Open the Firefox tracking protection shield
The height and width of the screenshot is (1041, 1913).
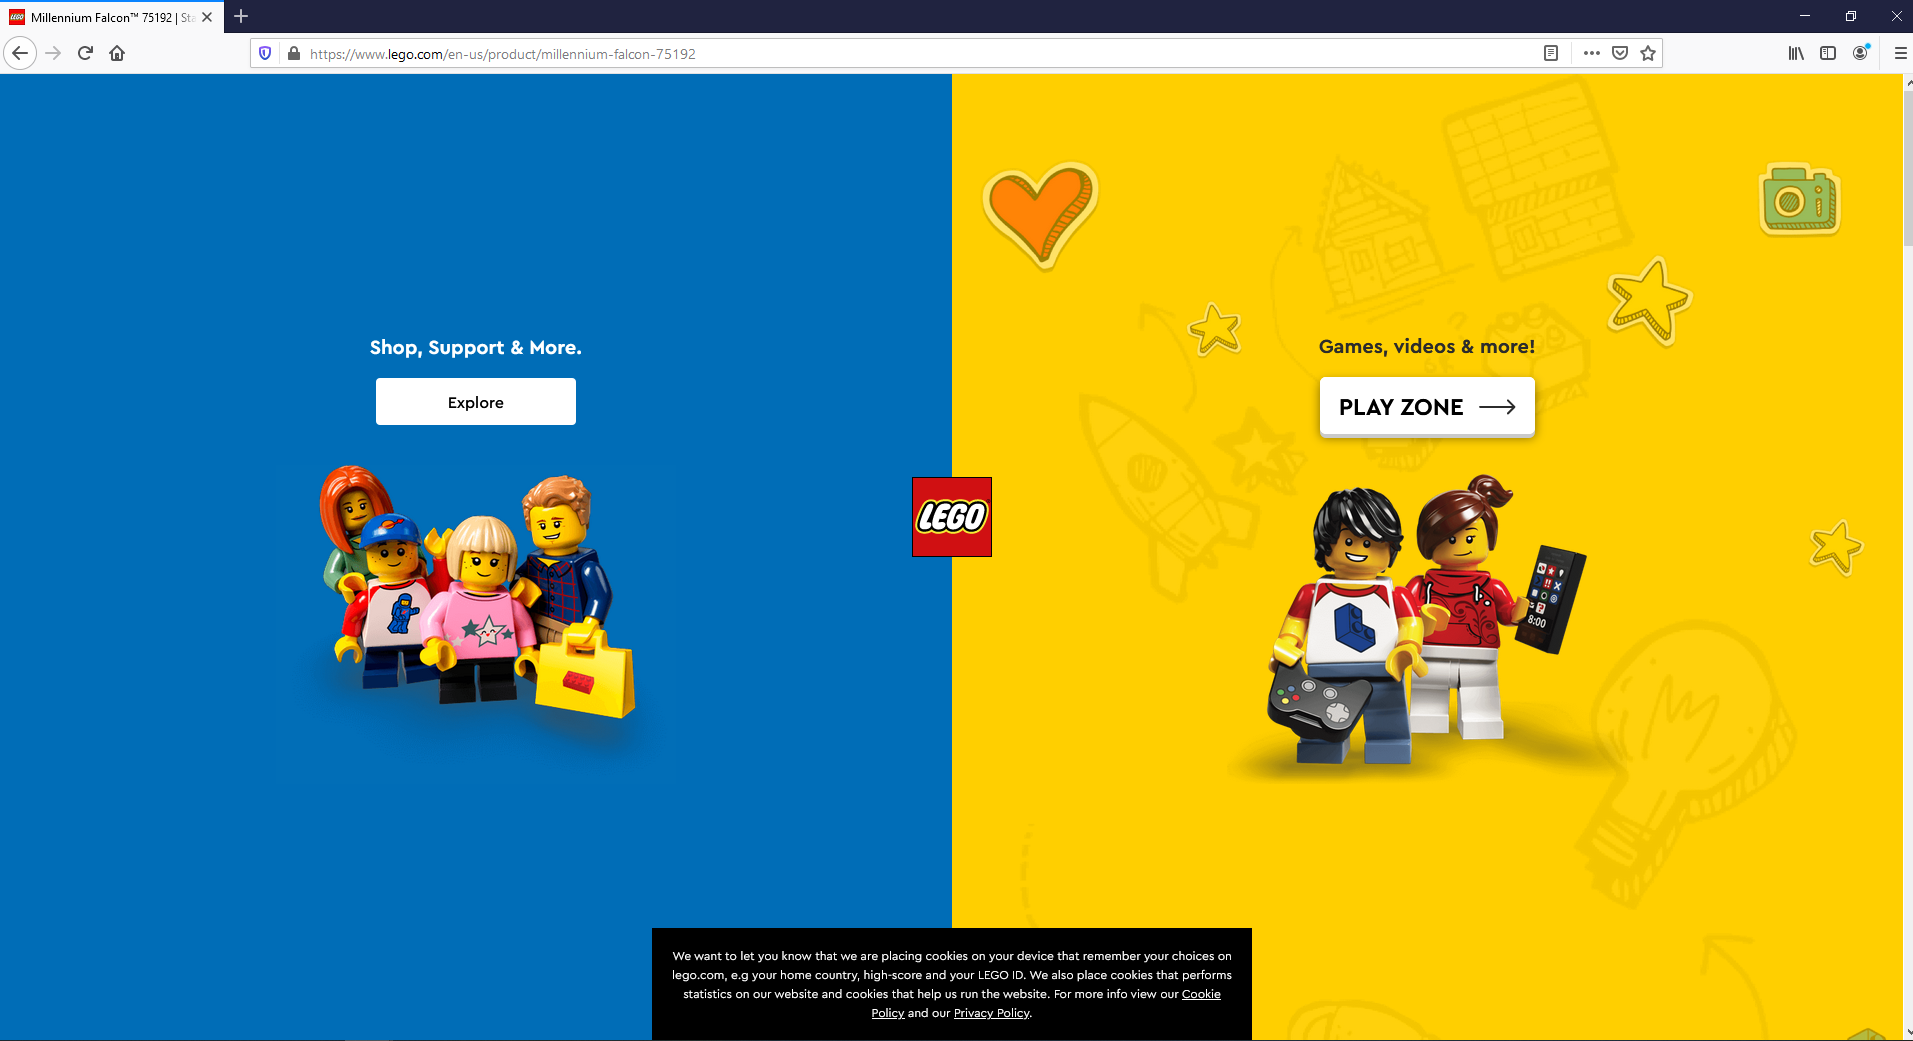click(x=263, y=53)
